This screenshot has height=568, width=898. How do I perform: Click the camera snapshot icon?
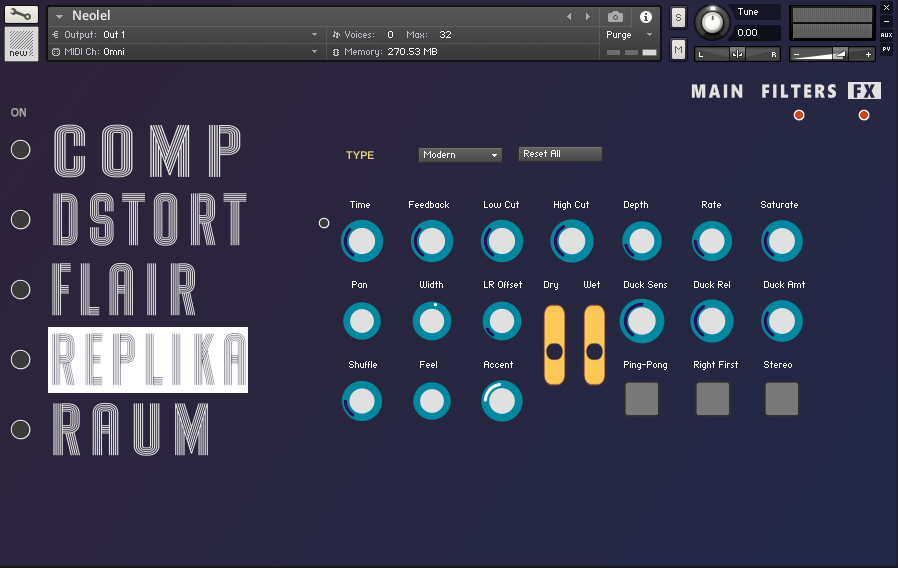pyautogui.click(x=615, y=17)
